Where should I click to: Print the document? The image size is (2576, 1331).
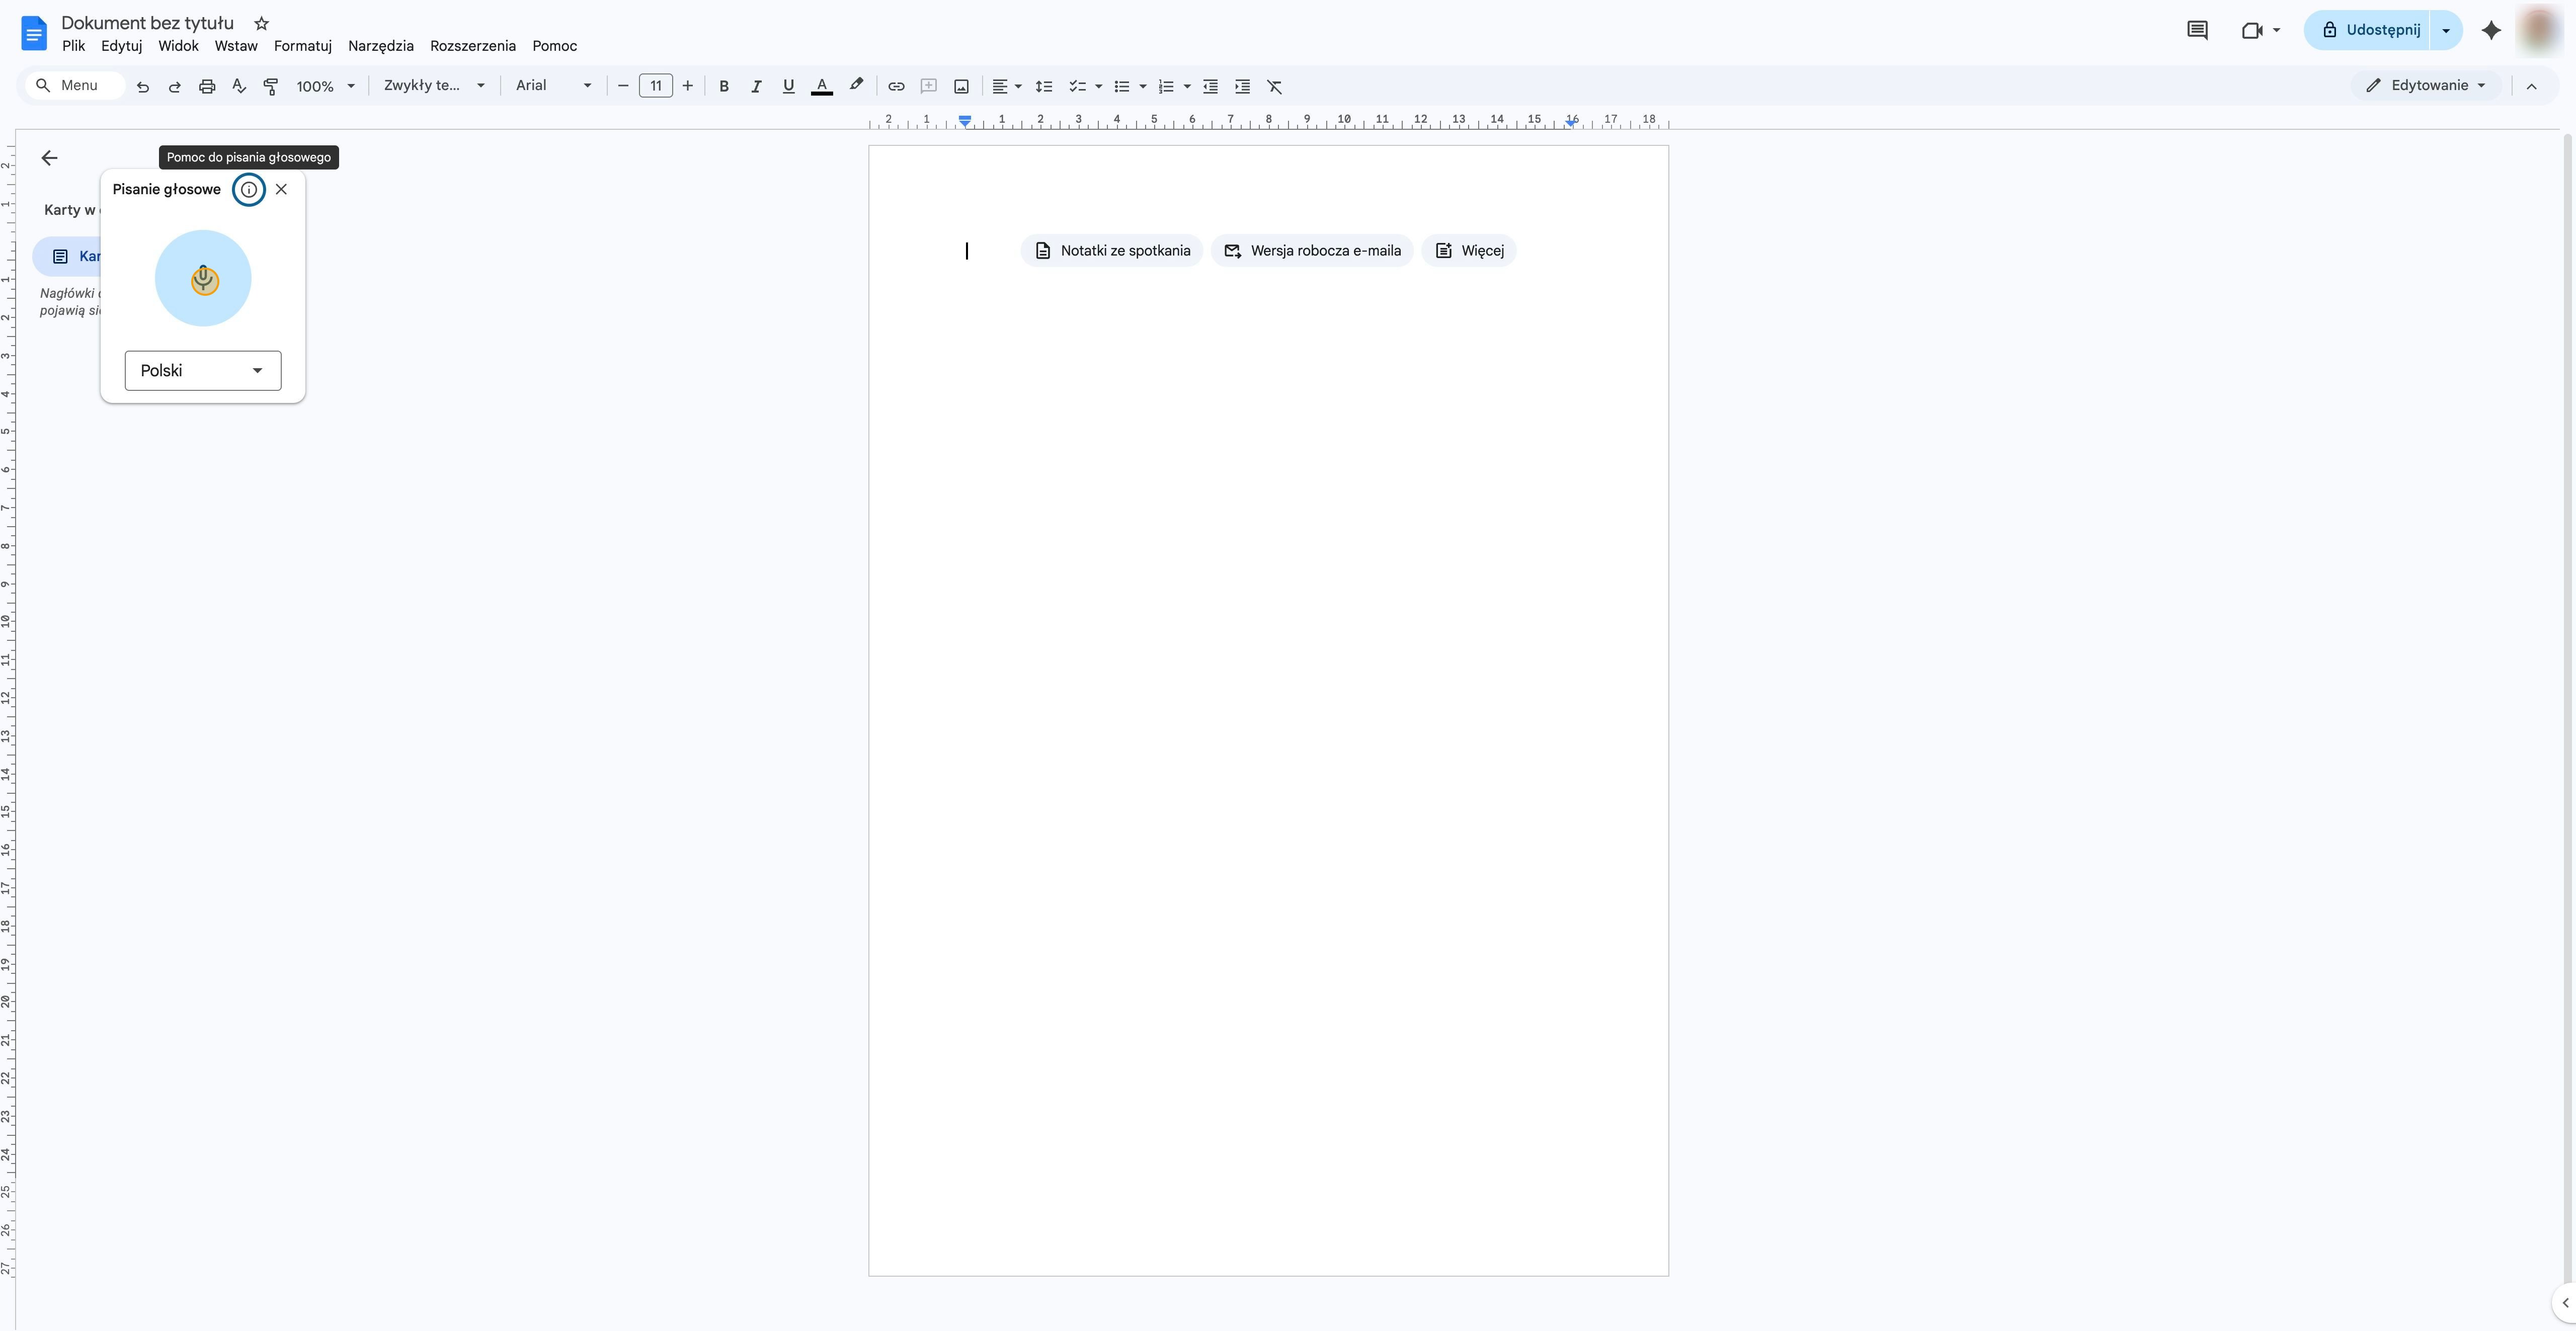point(207,86)
